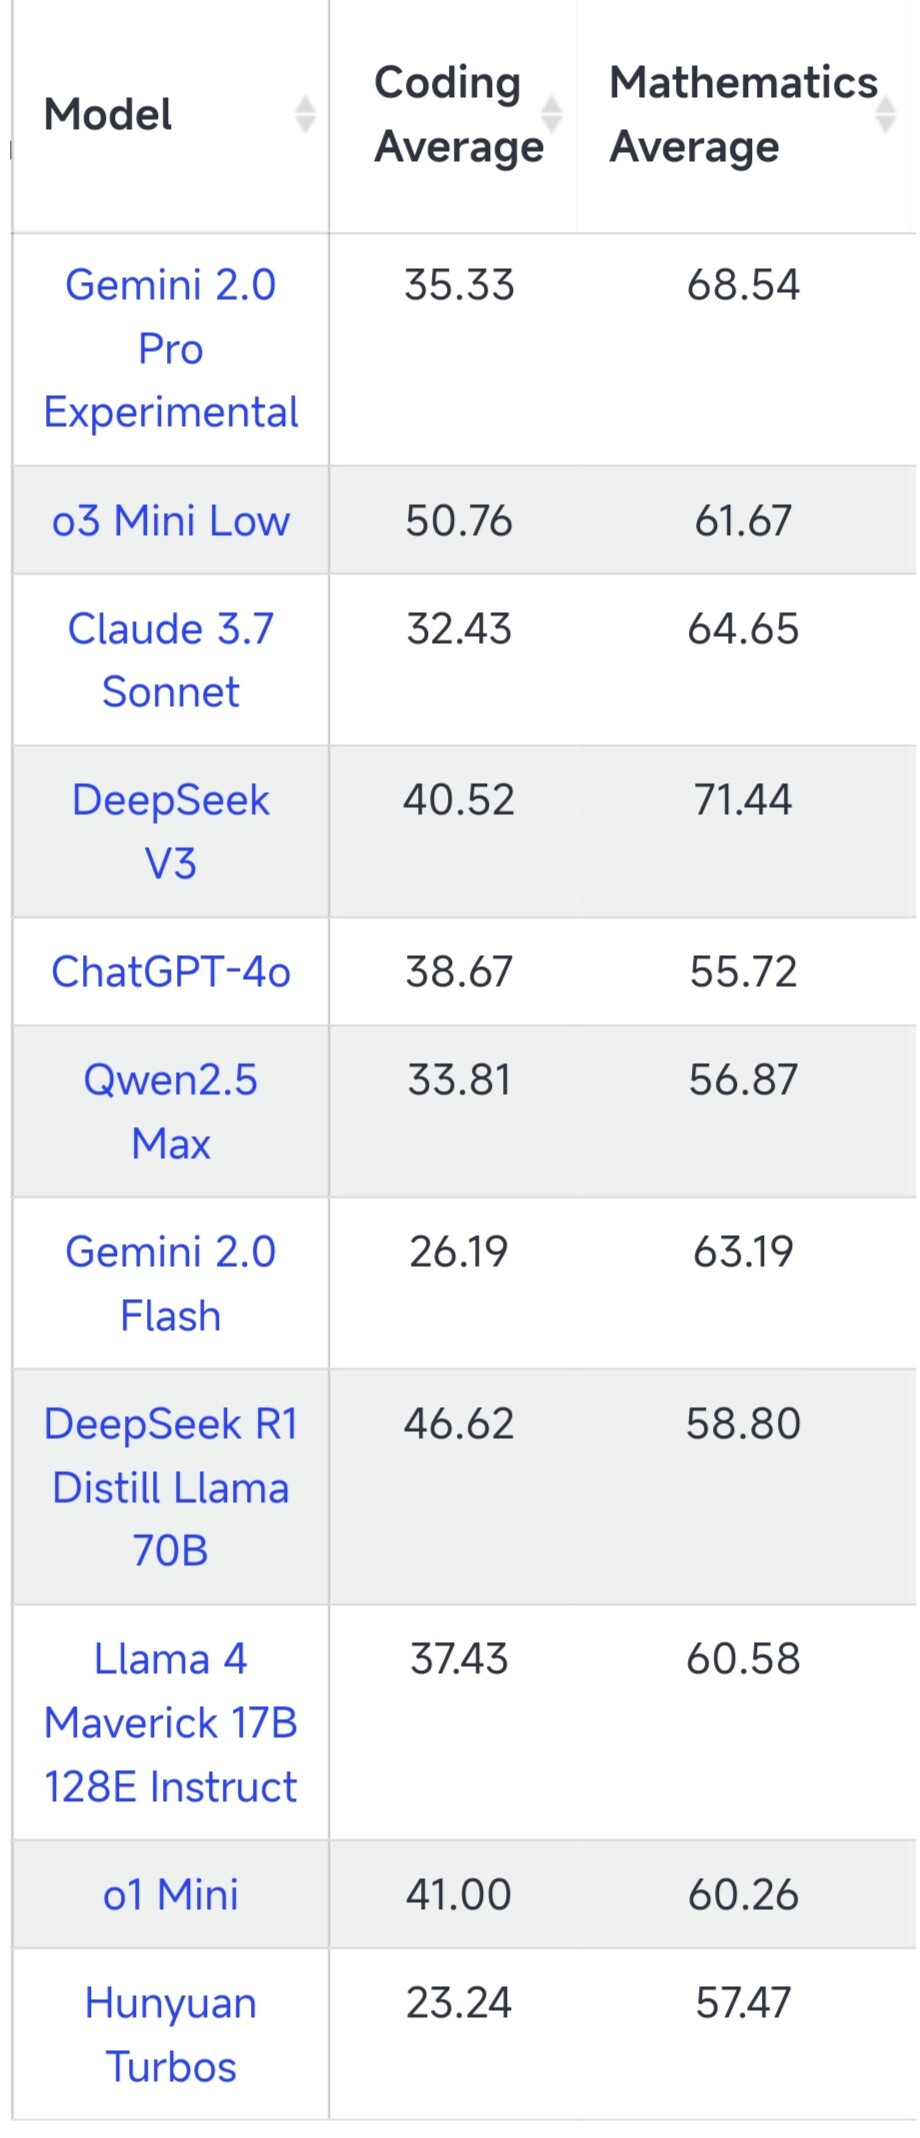Sort by Mathematics Average arrows icon
The width and height of the screenshot is (920, 2138).
pyautogui.click(x=885, y=115)
